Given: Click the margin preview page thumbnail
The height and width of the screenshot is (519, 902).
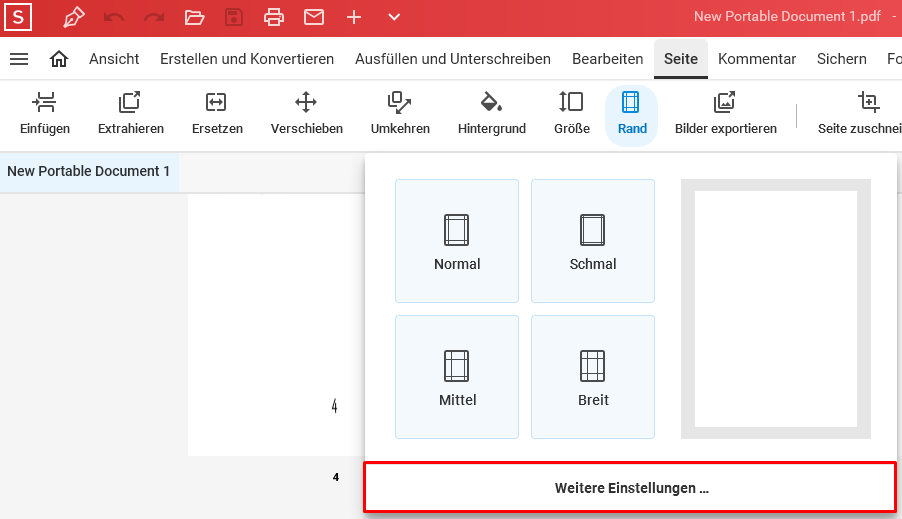Looking at the screenshot, I should pos(775,309).
